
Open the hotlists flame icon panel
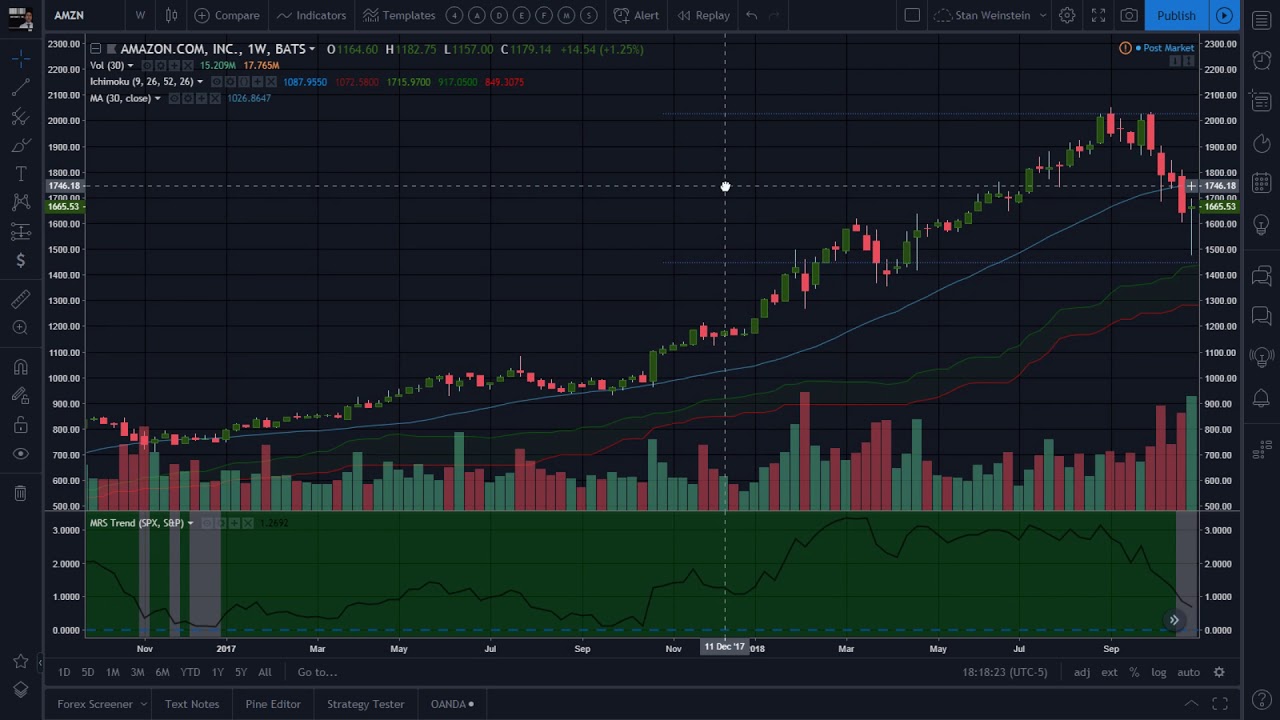[x=1261, y=144]
